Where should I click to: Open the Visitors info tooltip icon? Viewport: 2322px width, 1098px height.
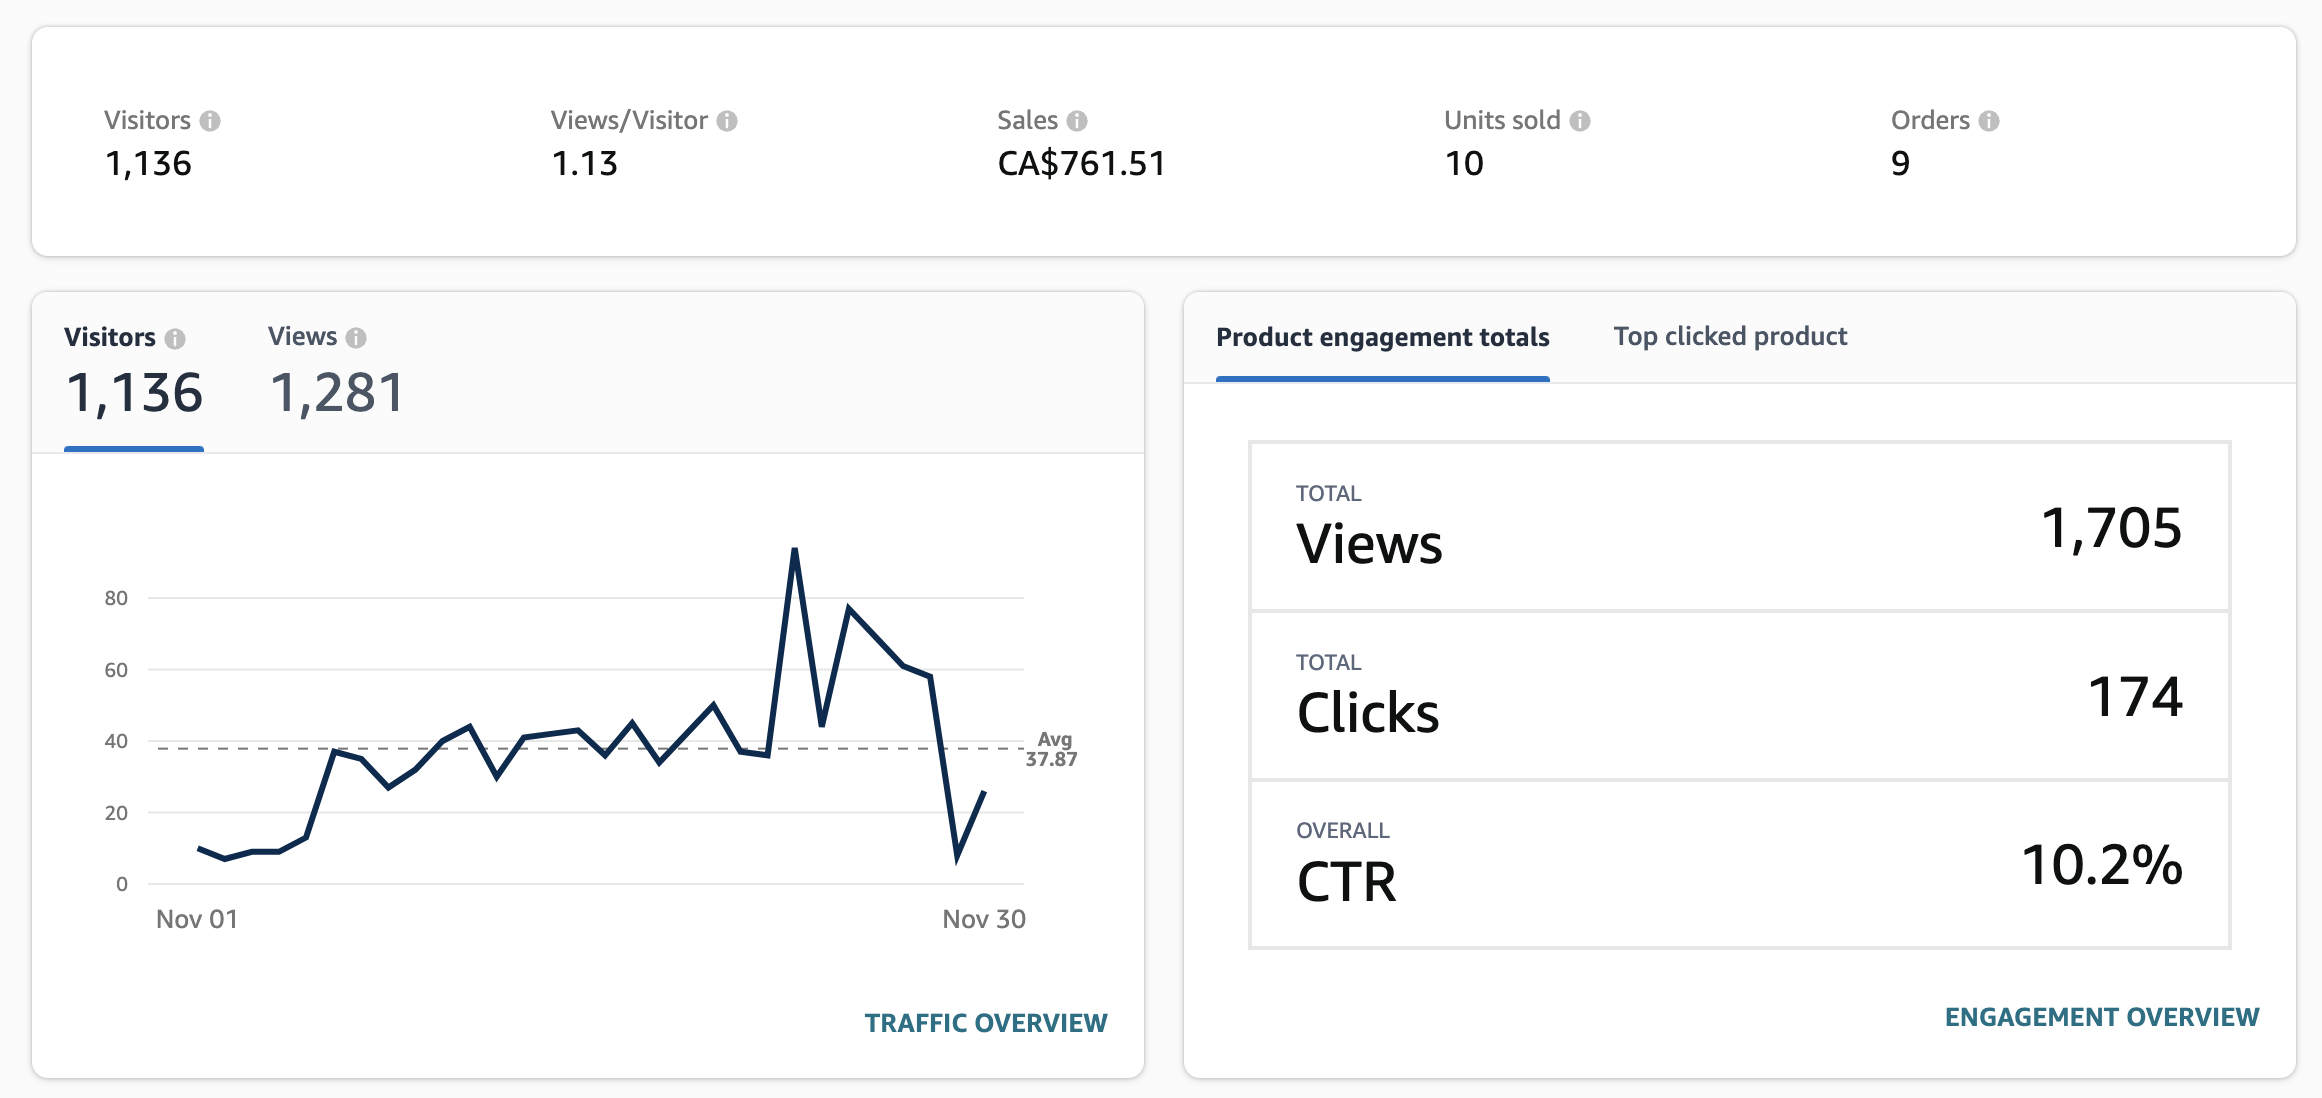point(211,119)
